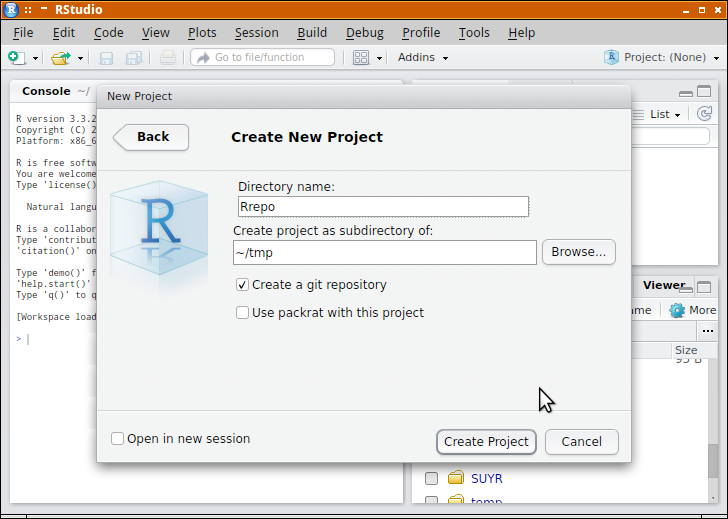Open the Help menu
Screen dimensions: 728x519
(x=521, y=32)
